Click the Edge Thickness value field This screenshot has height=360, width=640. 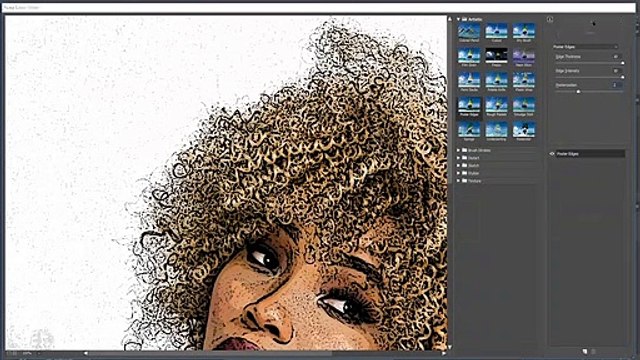[x=617, y=57]
